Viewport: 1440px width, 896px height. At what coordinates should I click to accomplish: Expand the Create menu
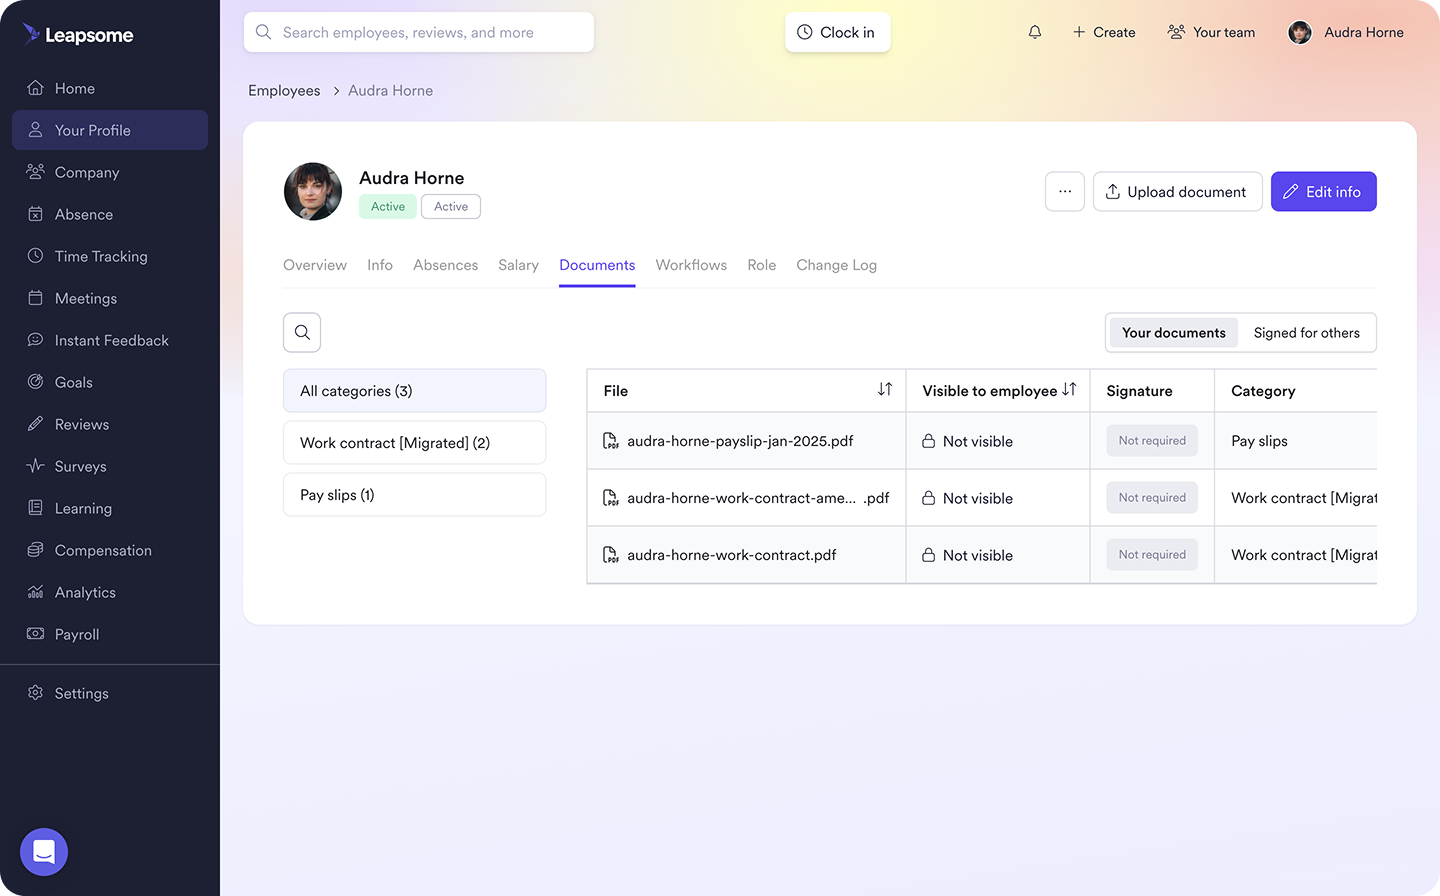pos(1104,32)
